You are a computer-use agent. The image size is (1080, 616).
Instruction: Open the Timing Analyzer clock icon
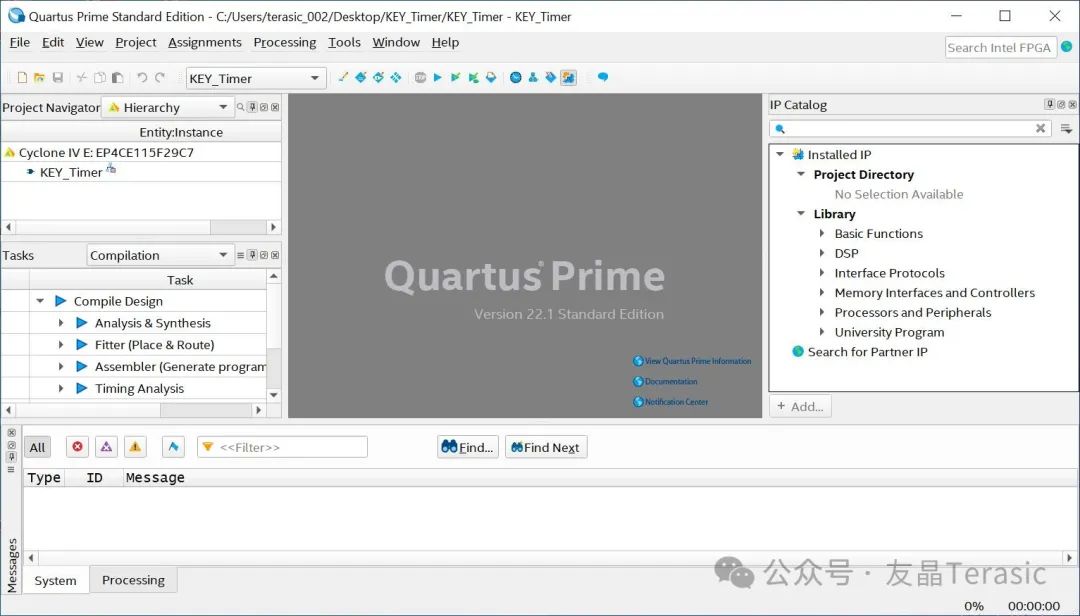point(515,77)
